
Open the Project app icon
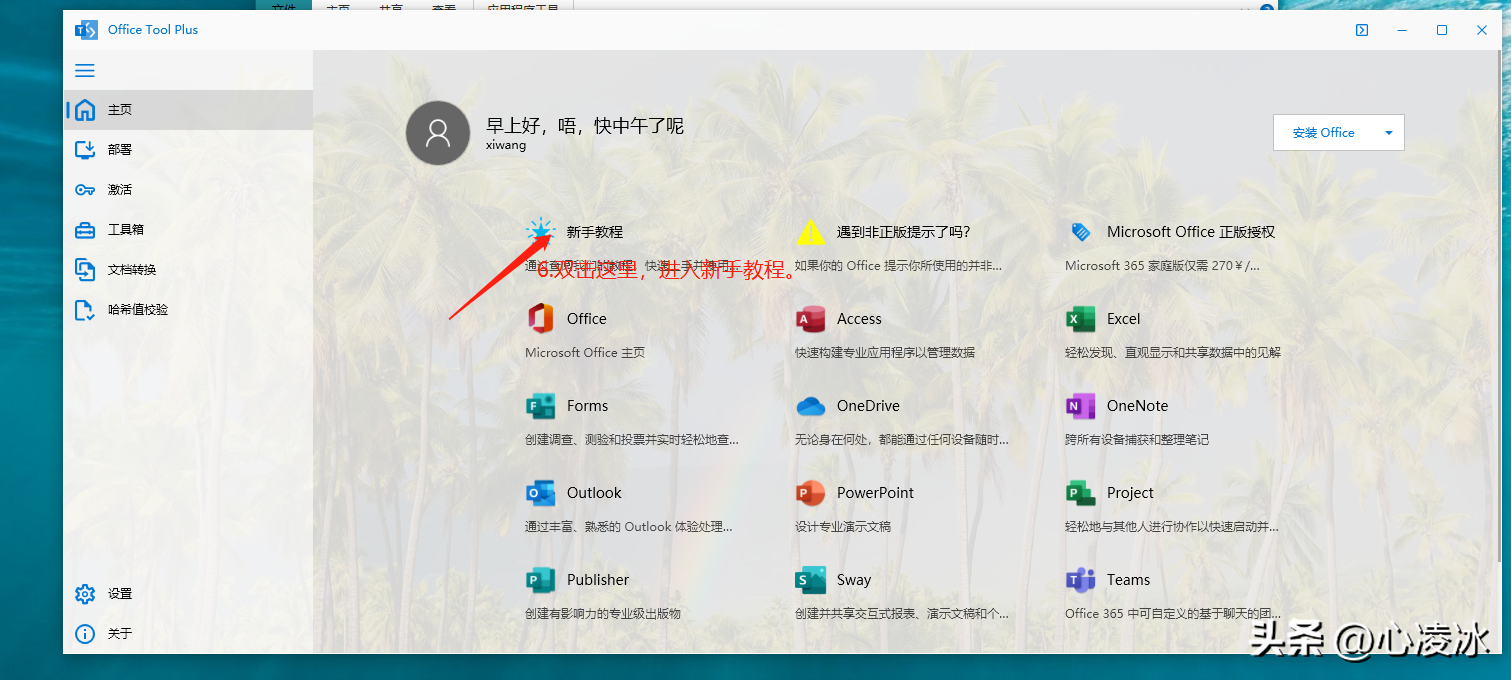point(1081,493)
